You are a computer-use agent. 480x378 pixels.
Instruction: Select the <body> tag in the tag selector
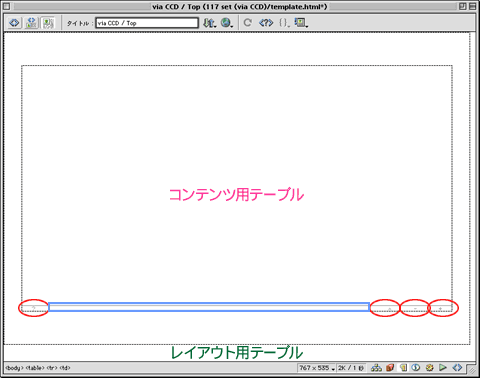coord(14,368)
